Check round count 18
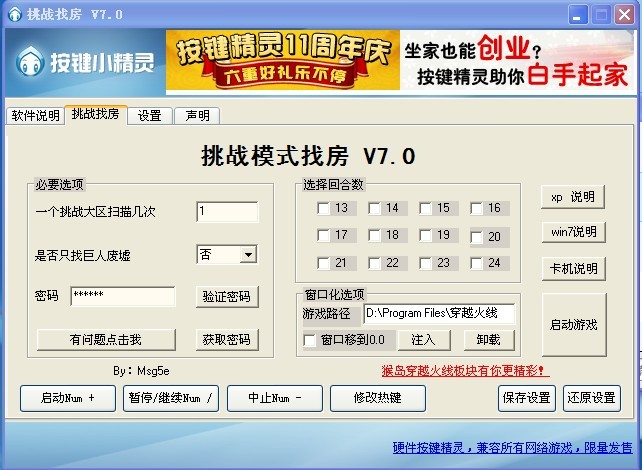642x470 pixels. point(374,235)
